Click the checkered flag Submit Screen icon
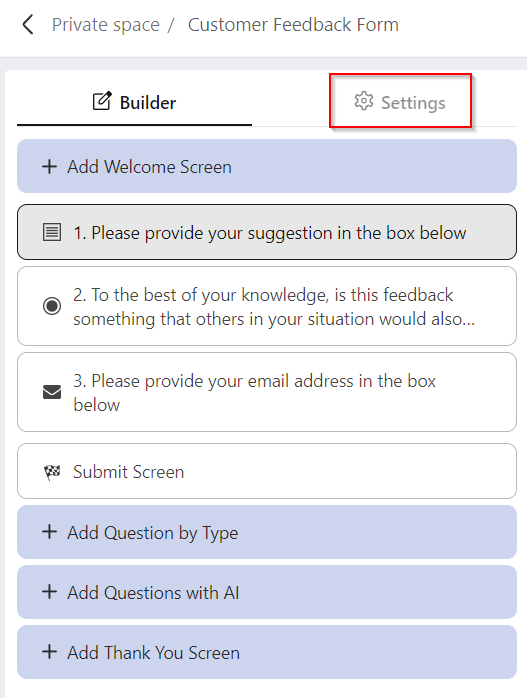This screenshot has height=698, width=527. click(x=52, y=472)
